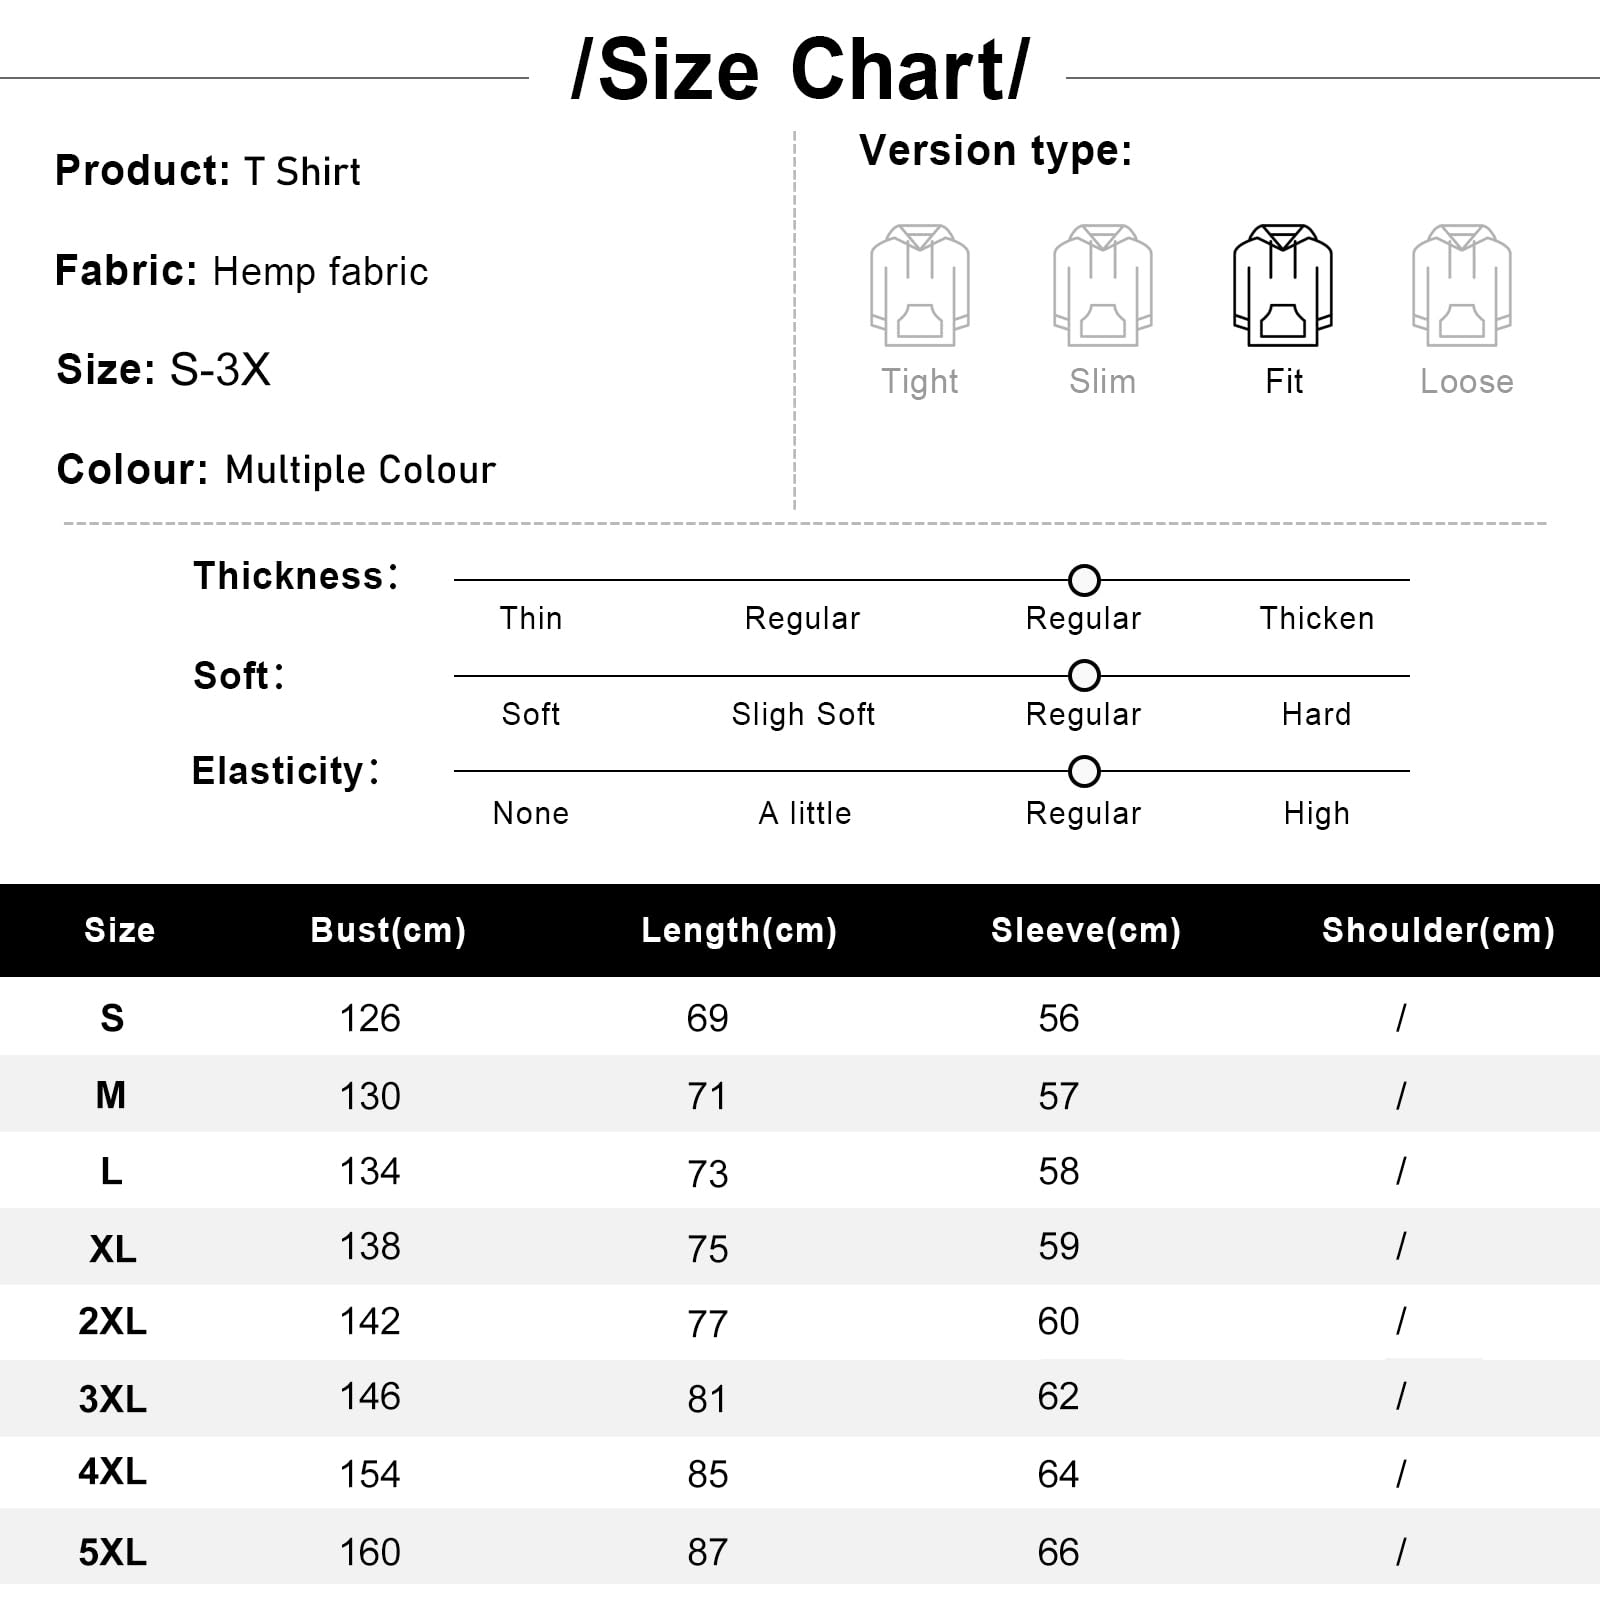Click the Soft slider handle
The height and width of the screenshot is (1600, 1600).
(x=1084, y=676)
